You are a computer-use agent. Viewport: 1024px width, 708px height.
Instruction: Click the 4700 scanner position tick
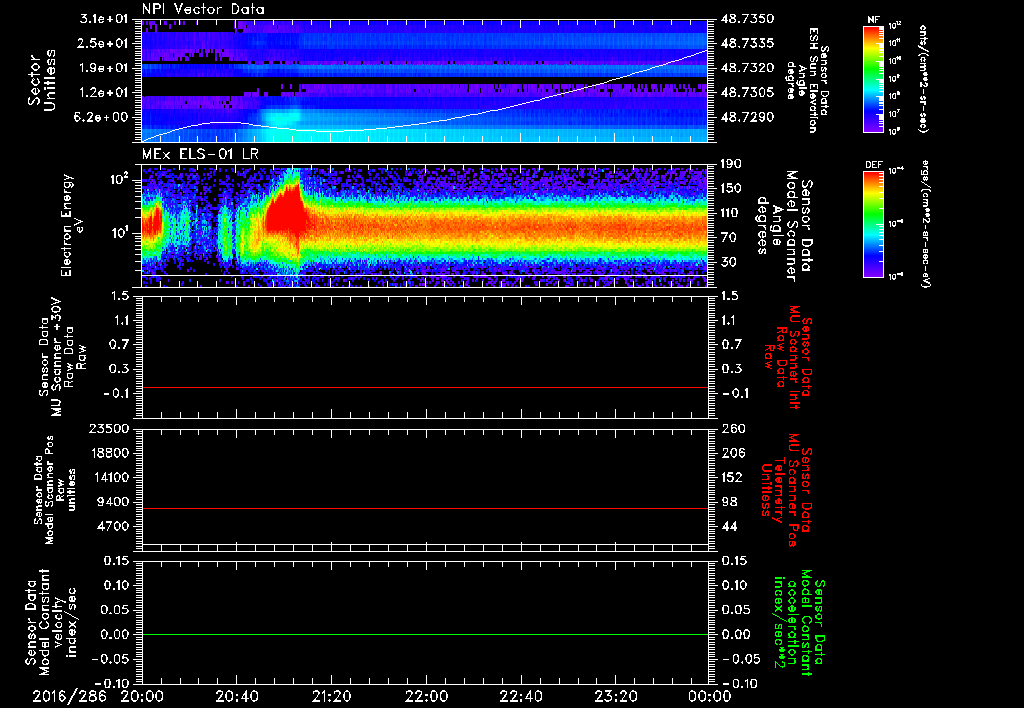[x=115, y=526]
